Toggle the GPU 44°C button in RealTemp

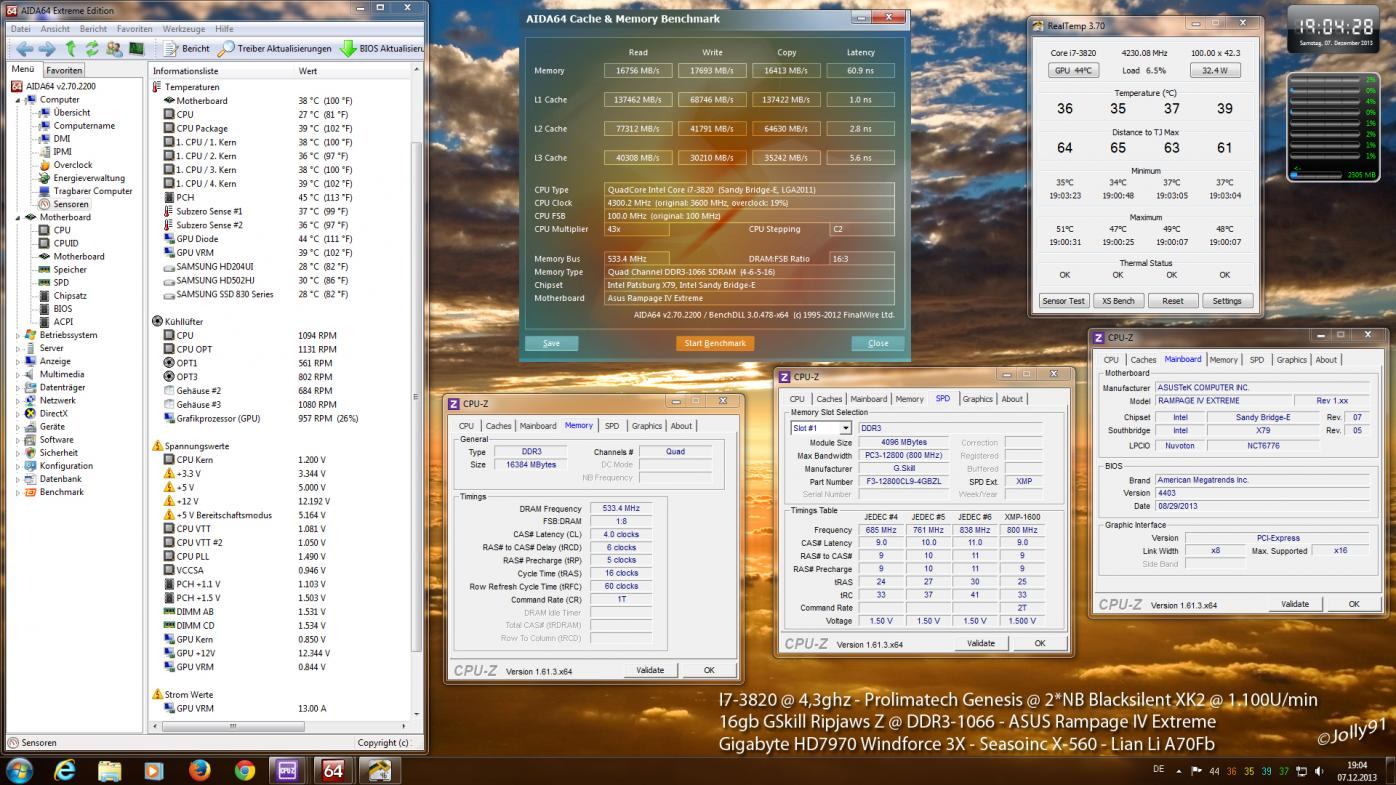1074,70
